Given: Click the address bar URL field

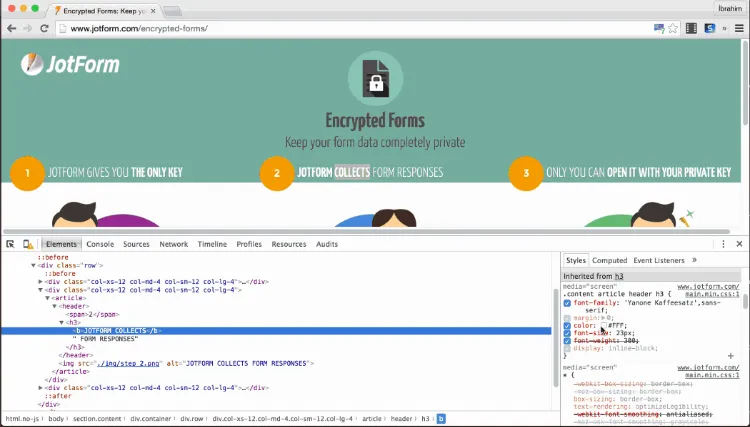Looking at the screenshot, I should pyautogui.click(x=354, y=29).
